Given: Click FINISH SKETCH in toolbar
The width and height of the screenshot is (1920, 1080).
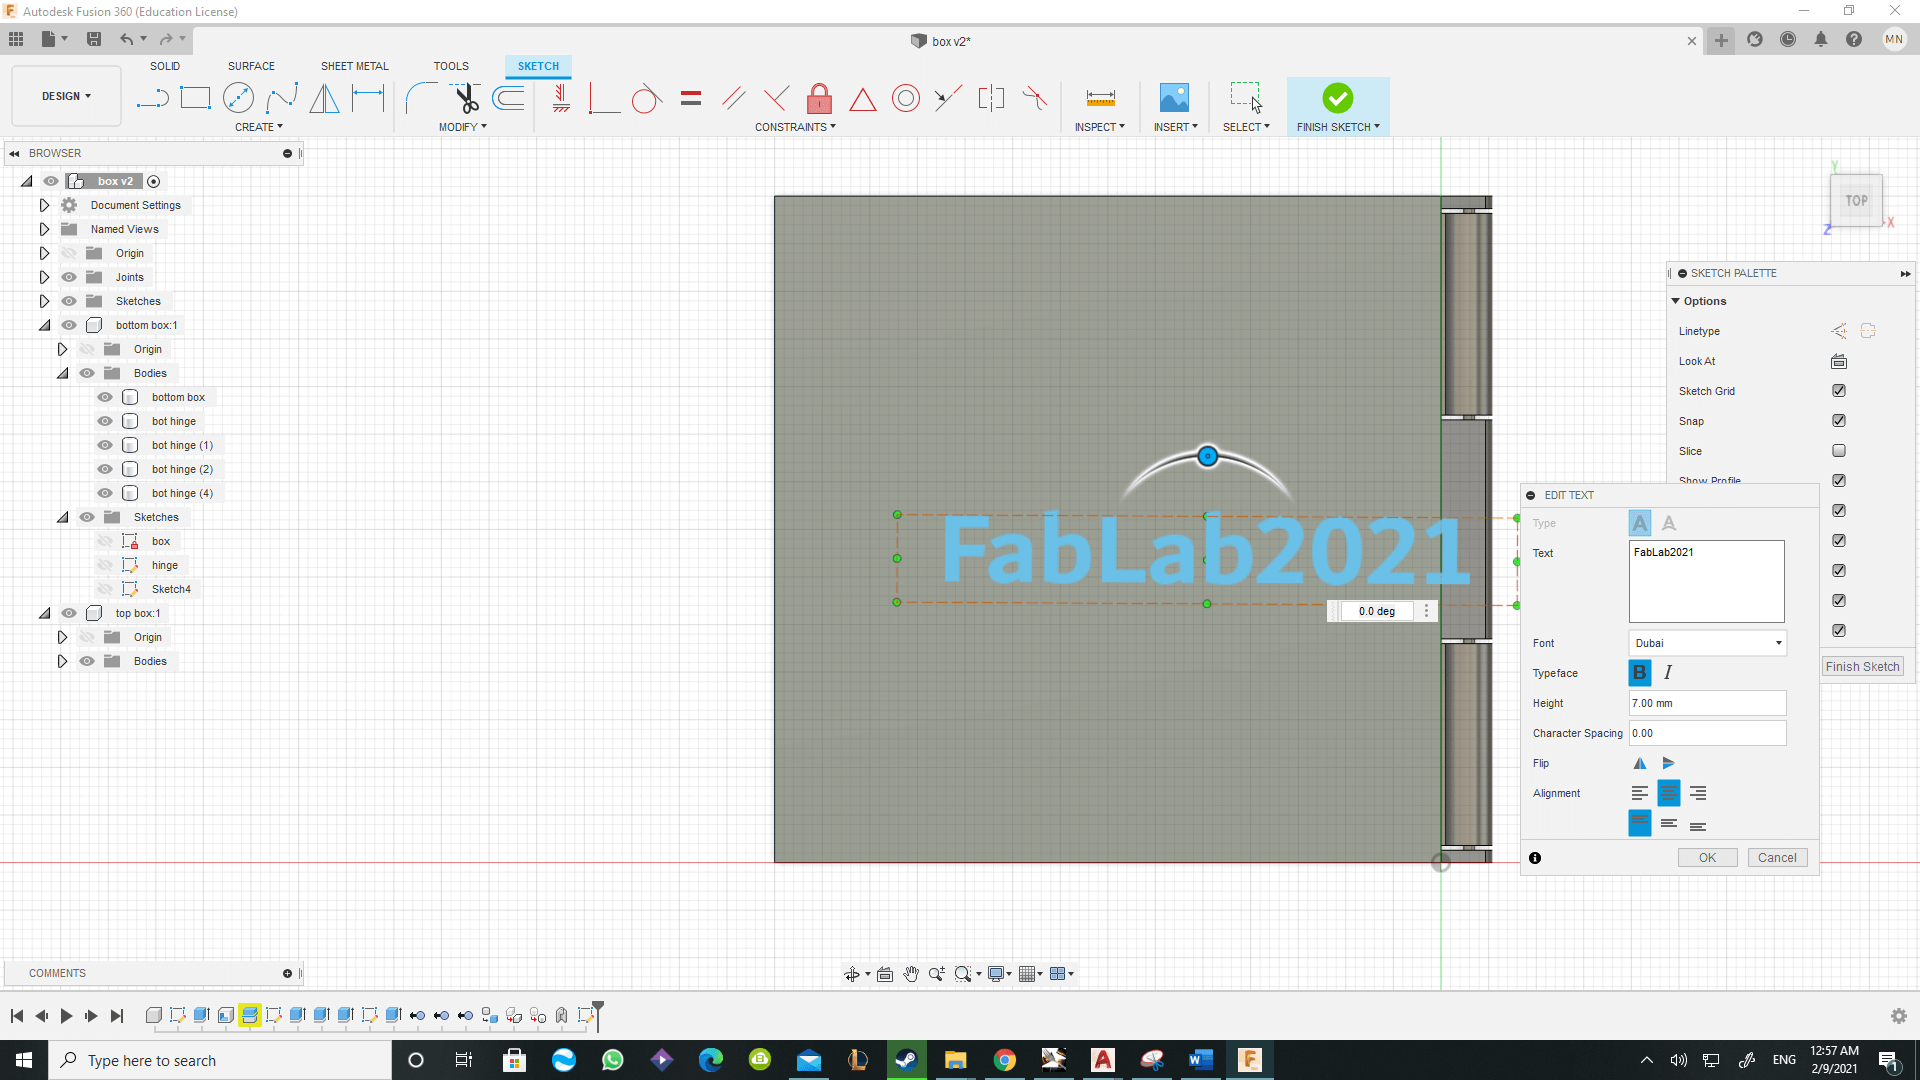Looking at the screenshot, I should click(x=1338, y=106).
